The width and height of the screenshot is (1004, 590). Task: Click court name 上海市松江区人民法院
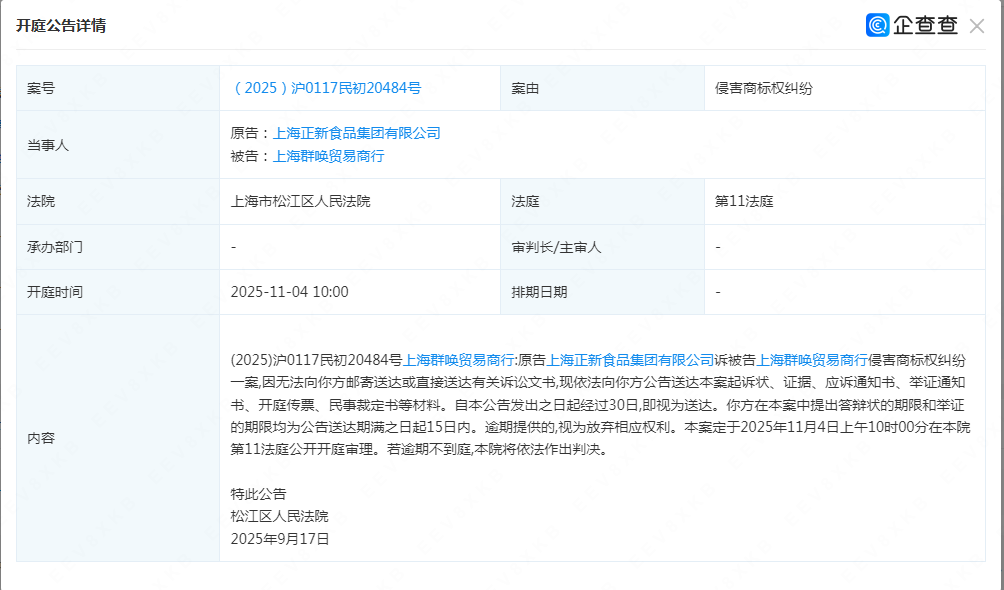[x=300, y=201]
